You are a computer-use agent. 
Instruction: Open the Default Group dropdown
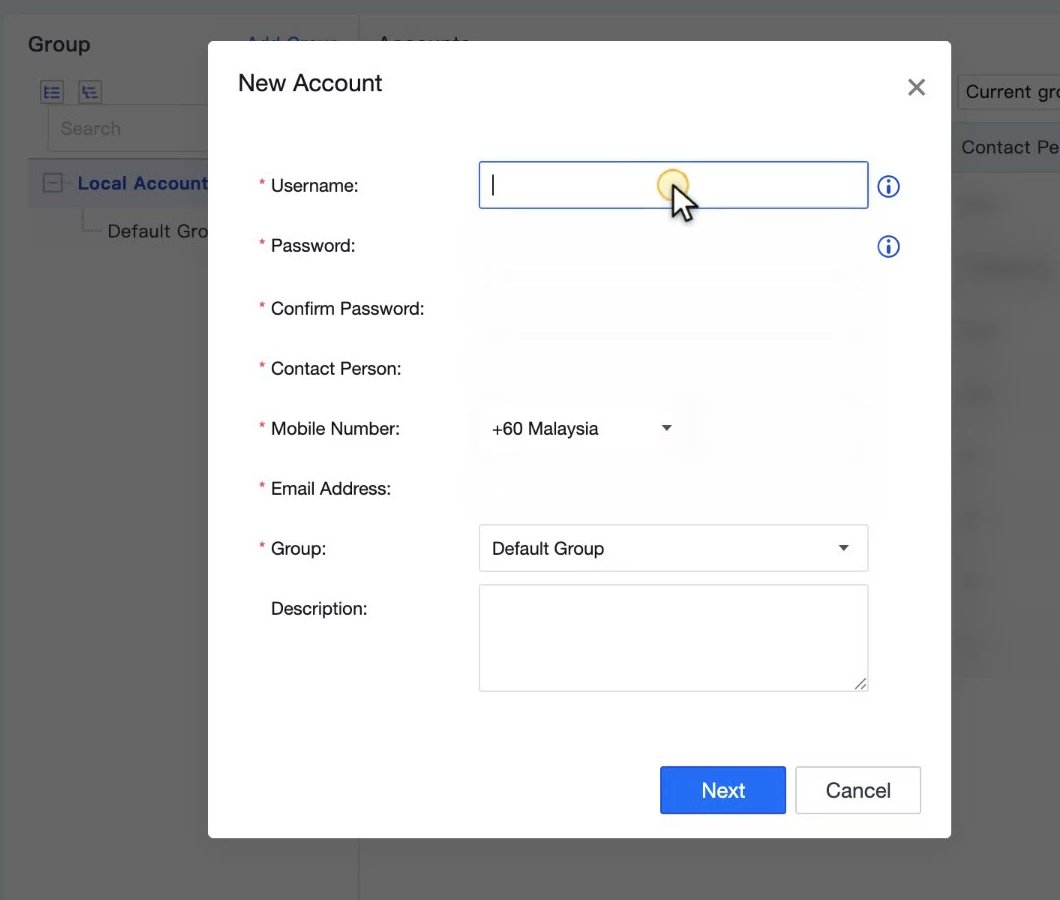[673, 548]
